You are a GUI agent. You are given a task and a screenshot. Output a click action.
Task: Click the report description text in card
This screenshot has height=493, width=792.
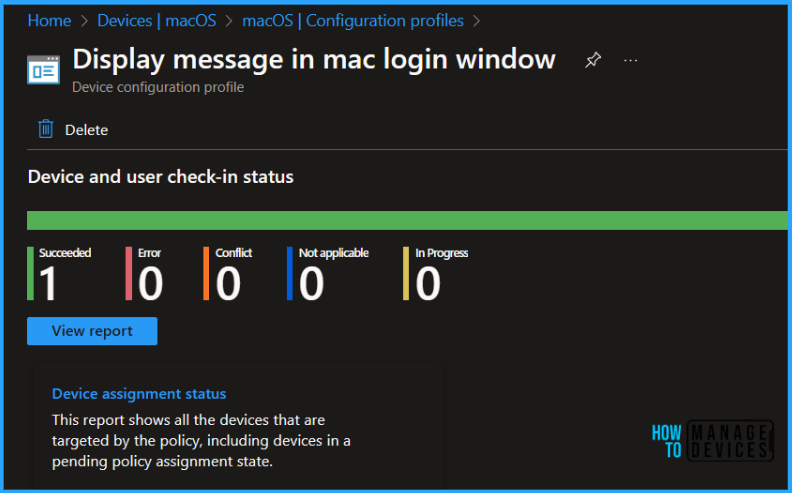pos(201,440)
